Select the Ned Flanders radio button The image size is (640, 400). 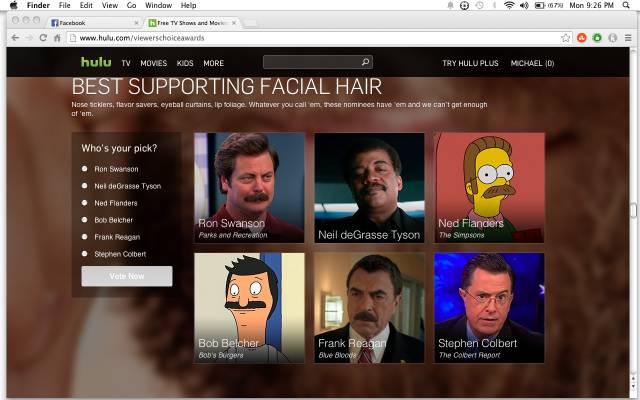tap(84, 203)
